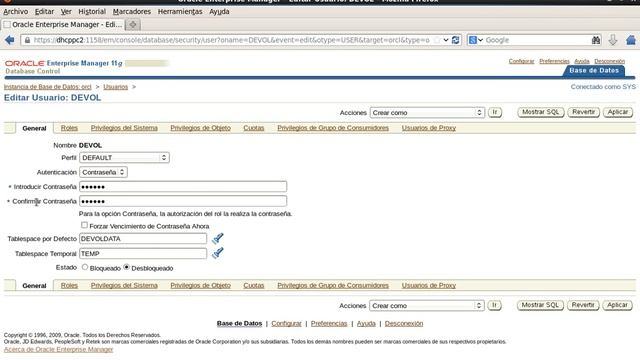This screenshot has height=360, width=640.
Task: Click the Ayuda link at top right
Action: pyautogui.click(x=582, y=61)
